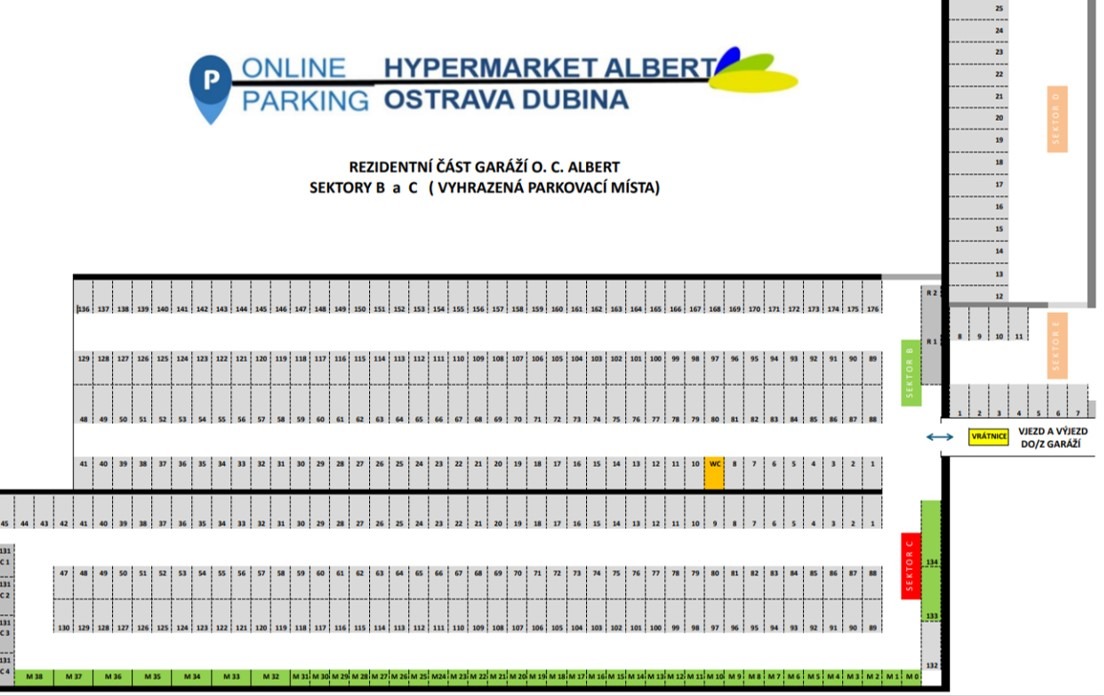Select spot 12 in Sektor D
Viewport: 1104px width, 696px height.
pyautogui.click(x=979, y=296)
